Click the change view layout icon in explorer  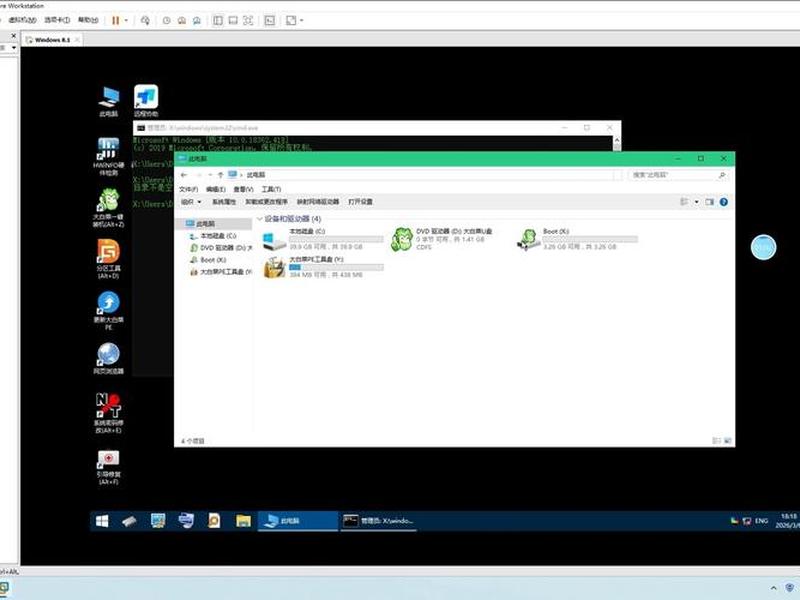pyautogui.click(x=685, y=202)
